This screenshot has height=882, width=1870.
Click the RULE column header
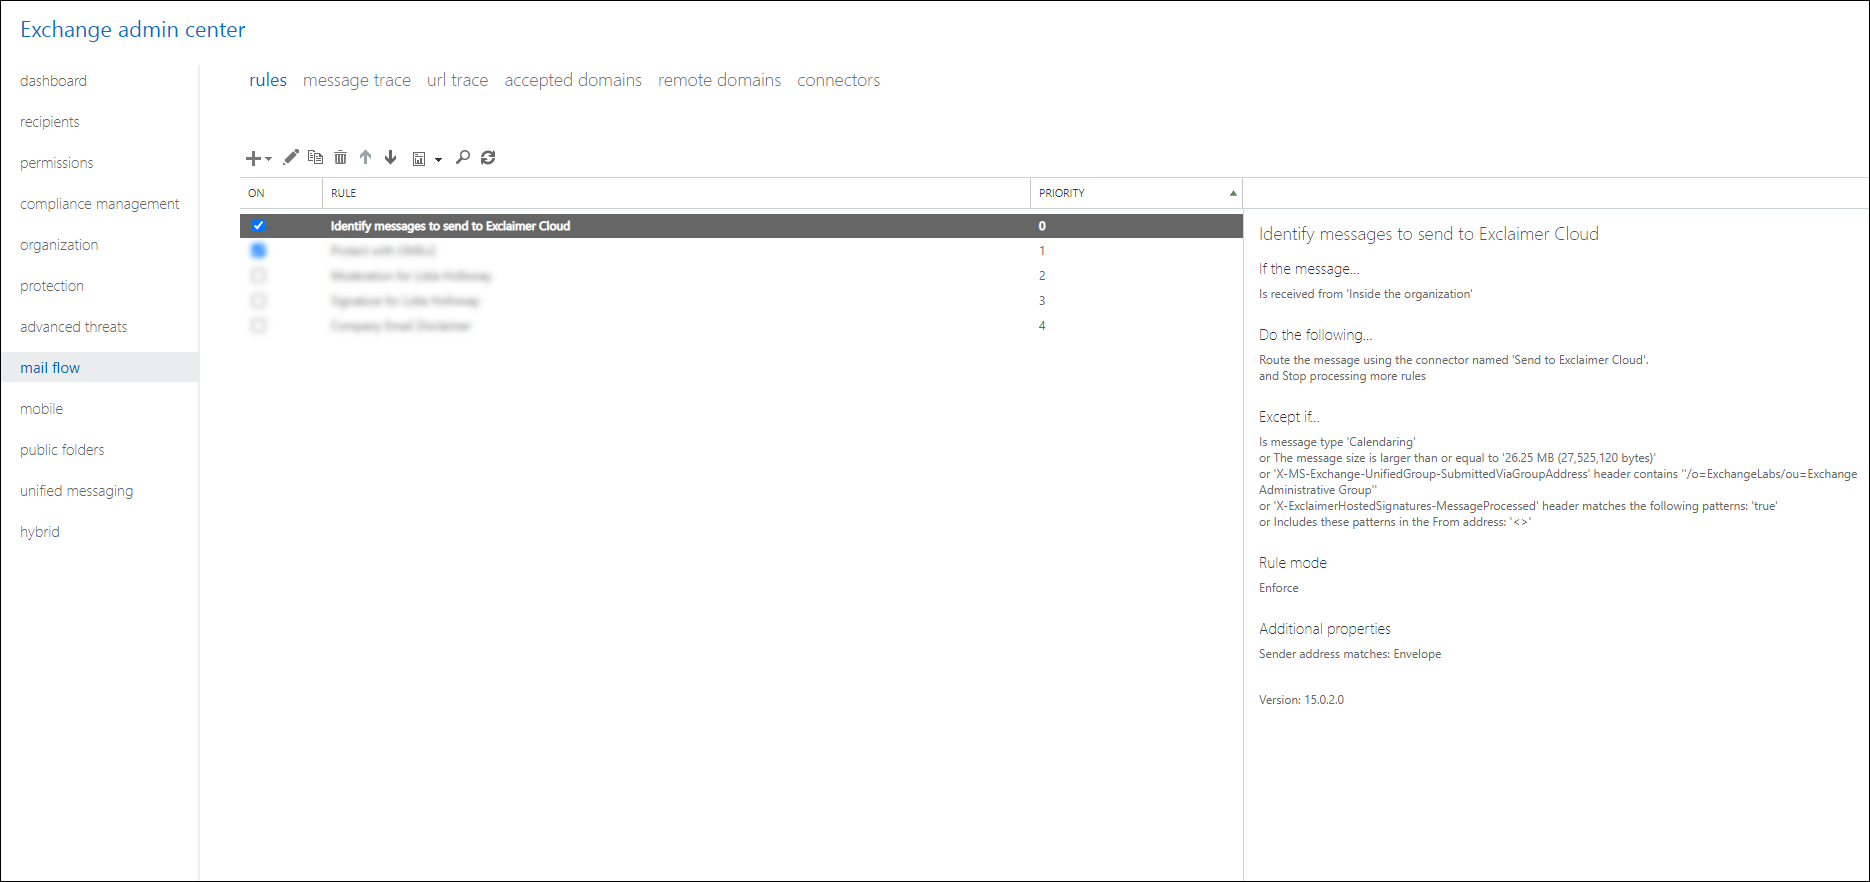[344, 193]
